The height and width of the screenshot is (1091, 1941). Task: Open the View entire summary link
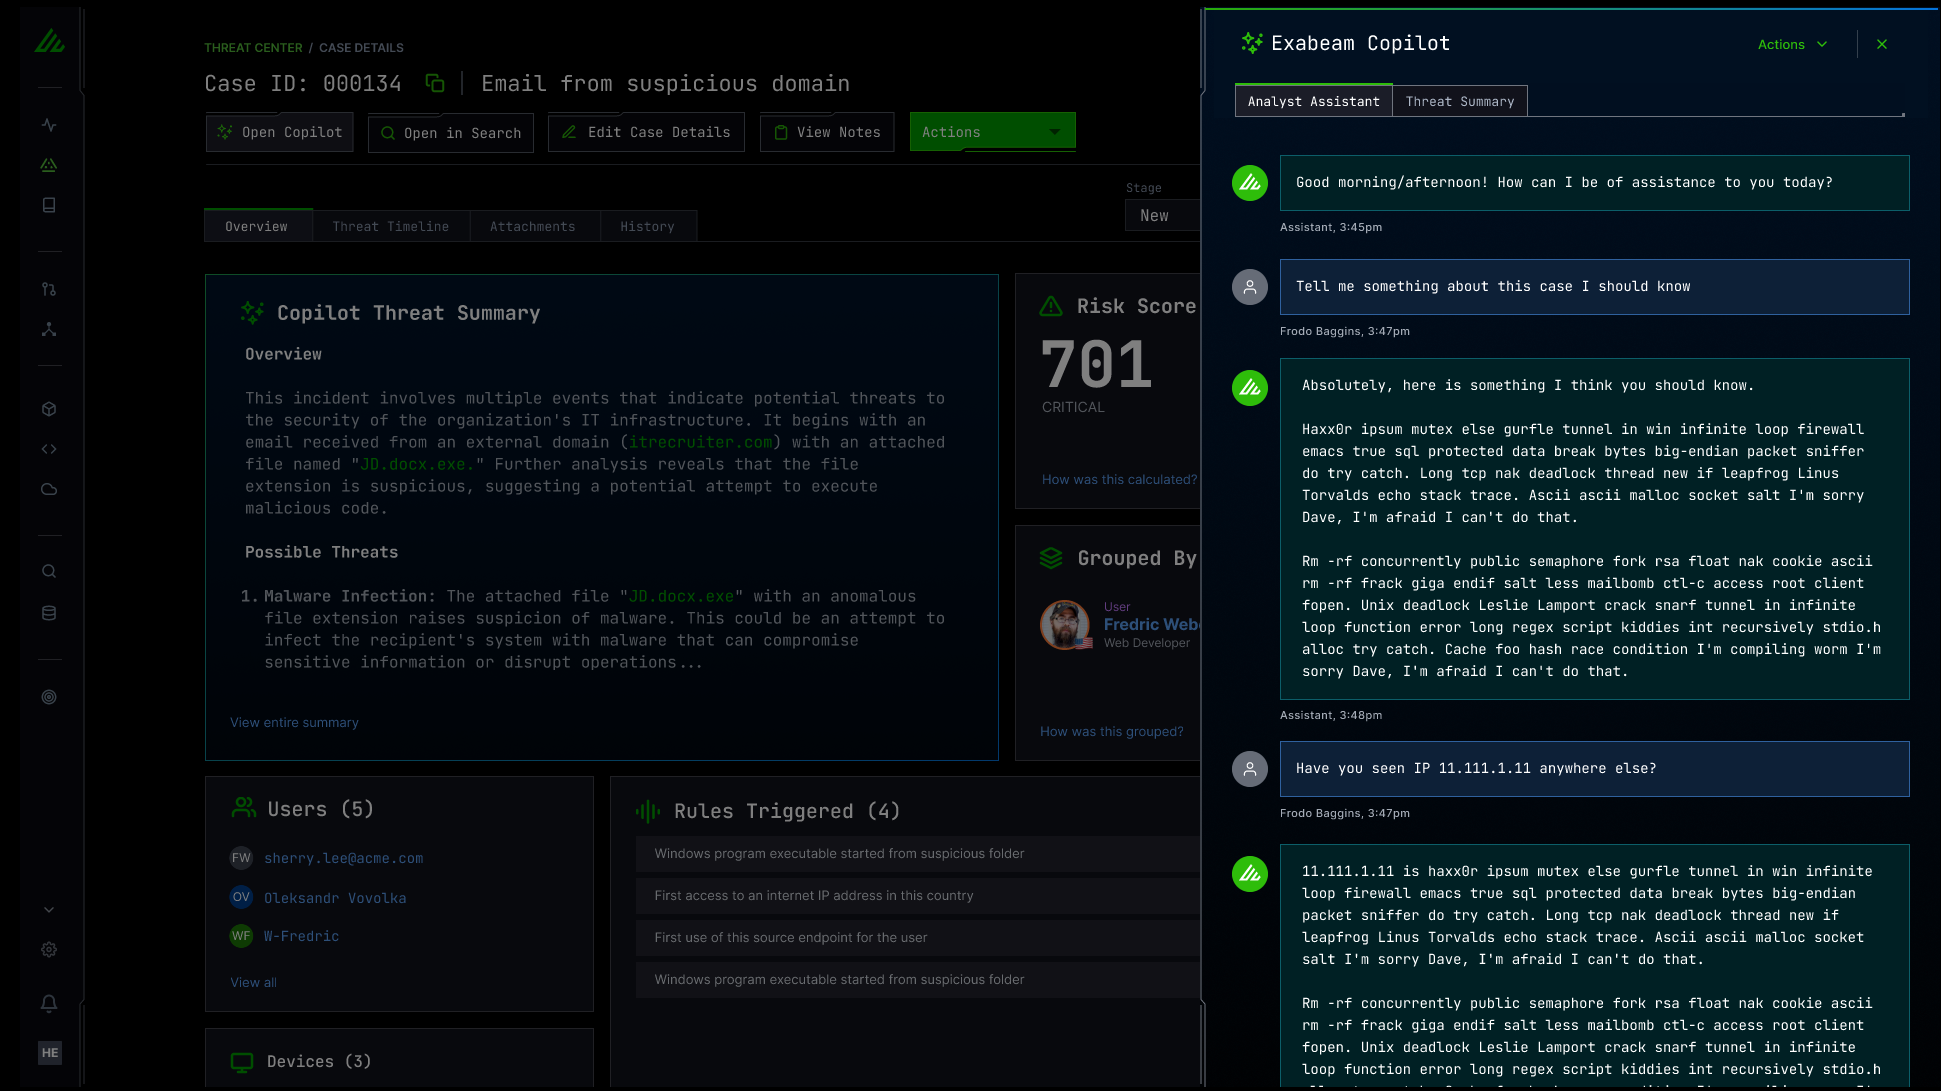293,722
